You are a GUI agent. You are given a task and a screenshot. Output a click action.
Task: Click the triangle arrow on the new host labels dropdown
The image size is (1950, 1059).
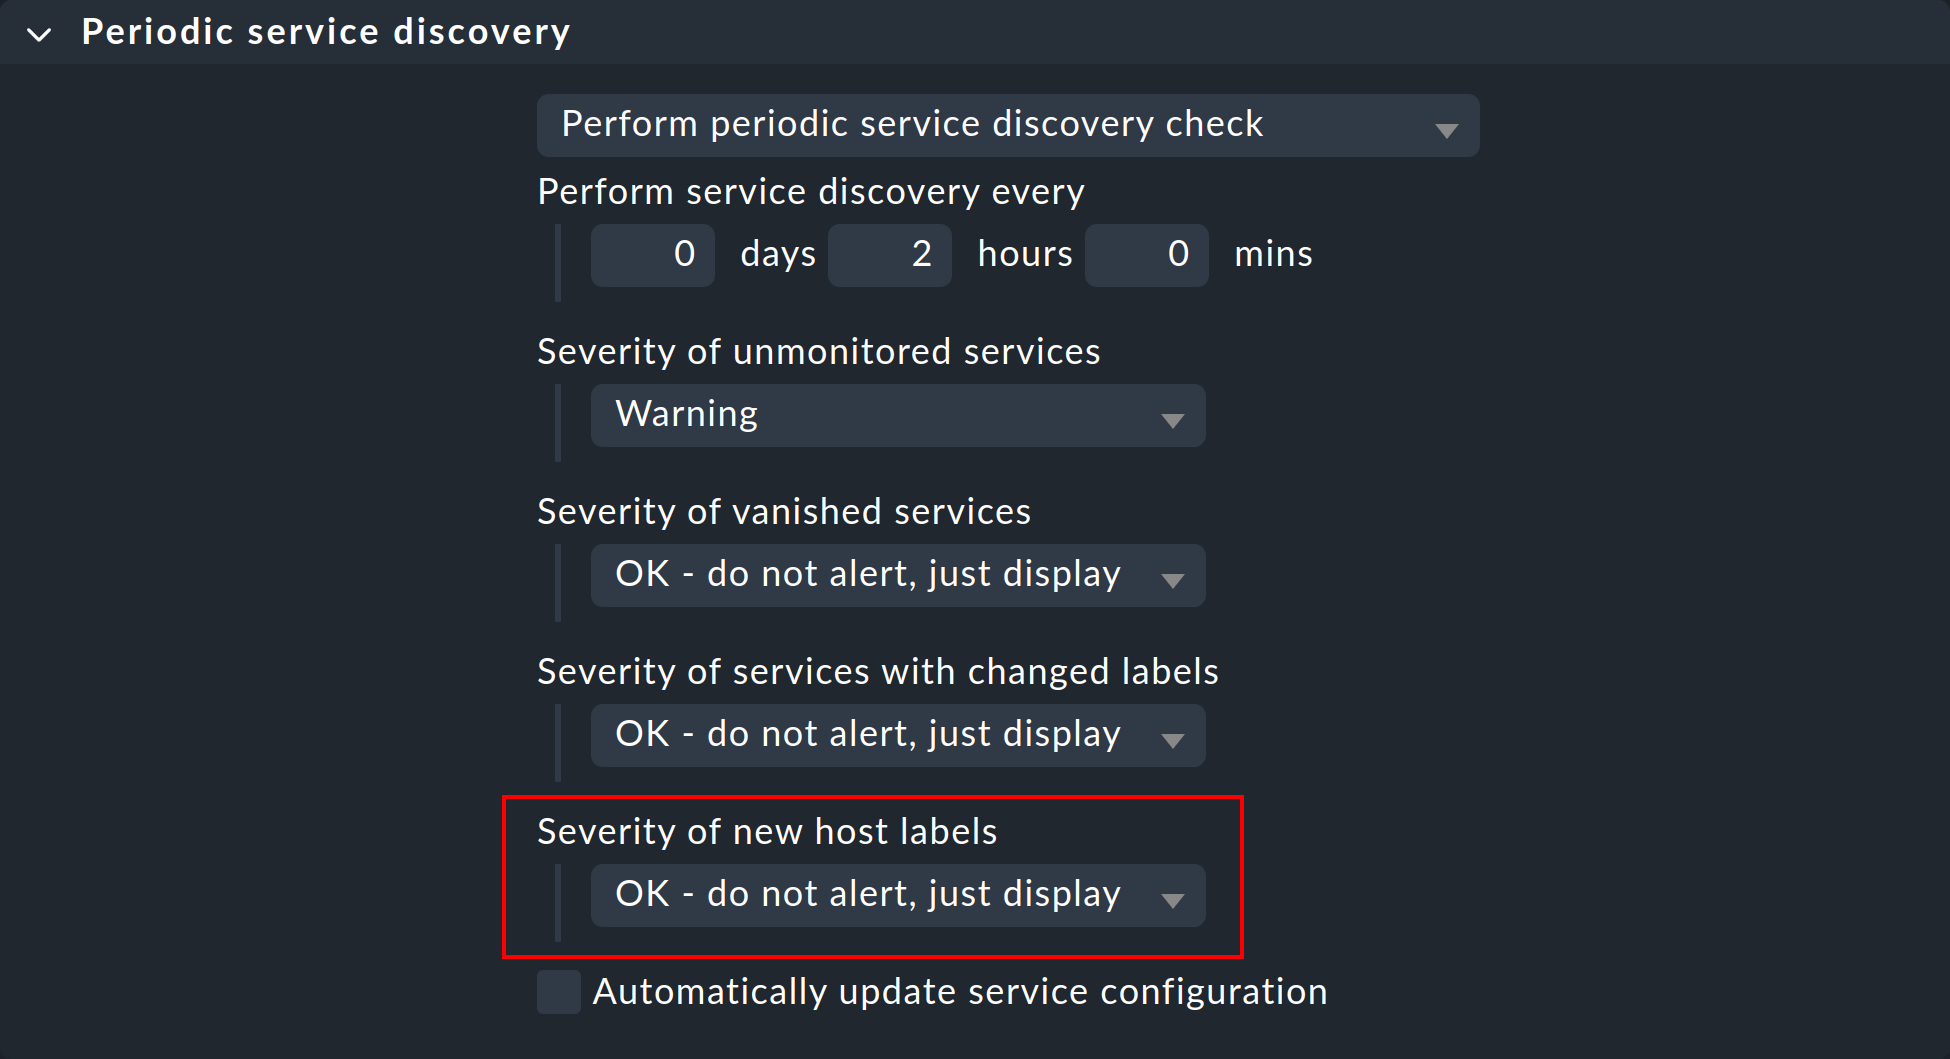tap(1173, 897)
